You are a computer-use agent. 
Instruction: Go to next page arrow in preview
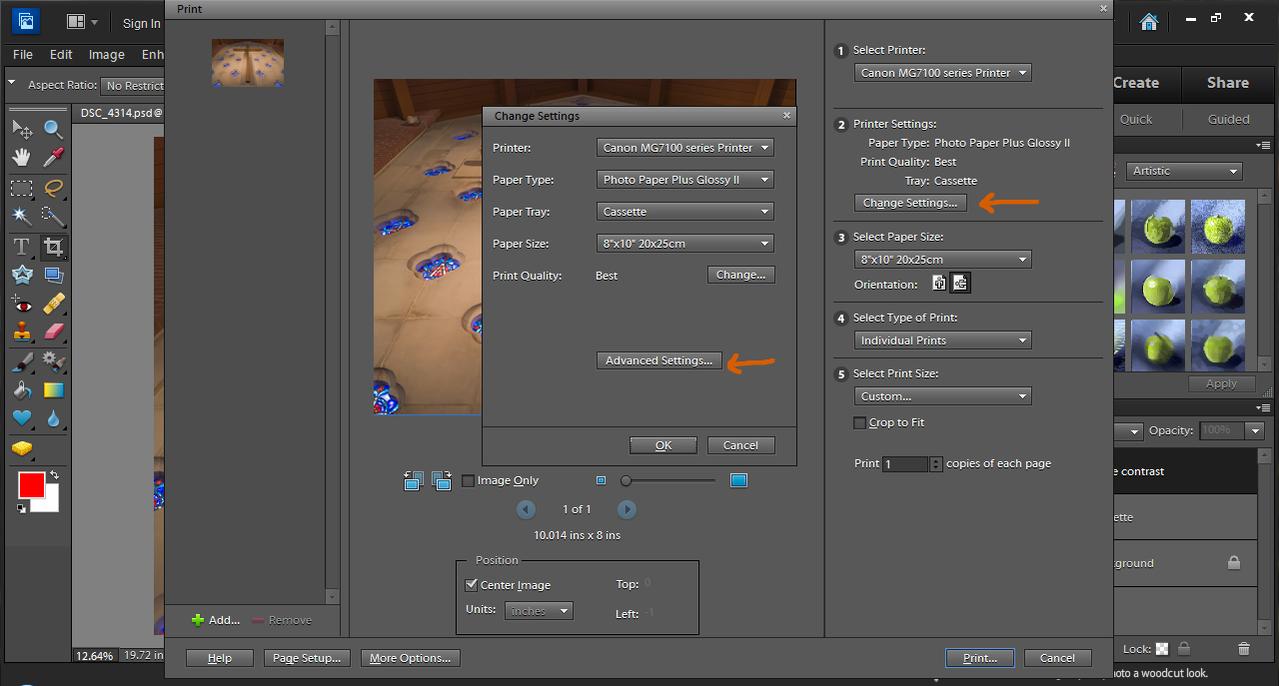click(626, 510)
